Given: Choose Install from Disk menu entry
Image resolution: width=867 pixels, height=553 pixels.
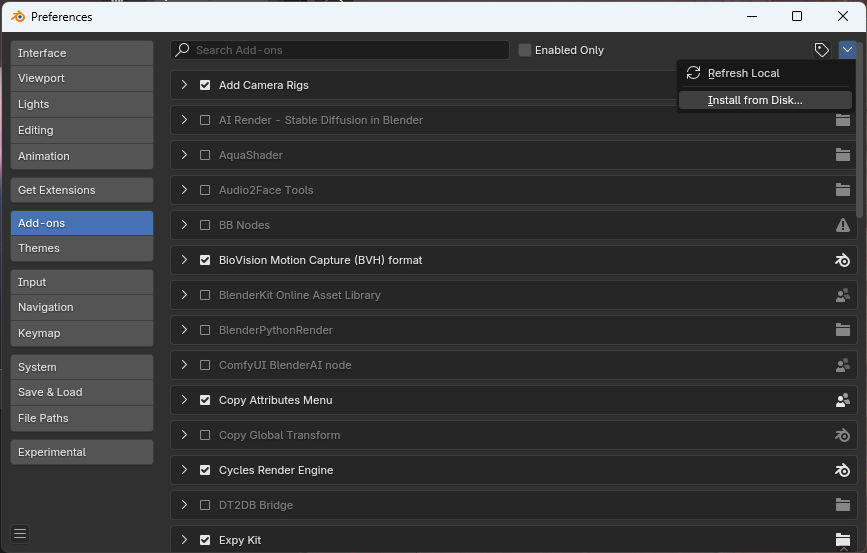Looking at the screenshot, I should [765, 100].
